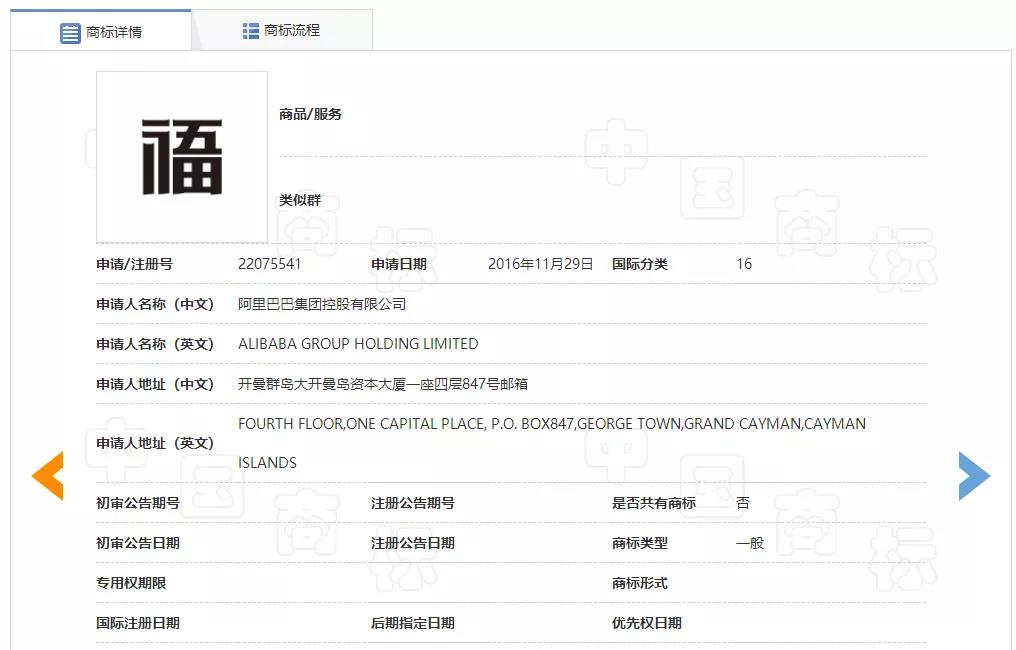
Task: Select the 福 trademark image
Action: click(181, 156)
